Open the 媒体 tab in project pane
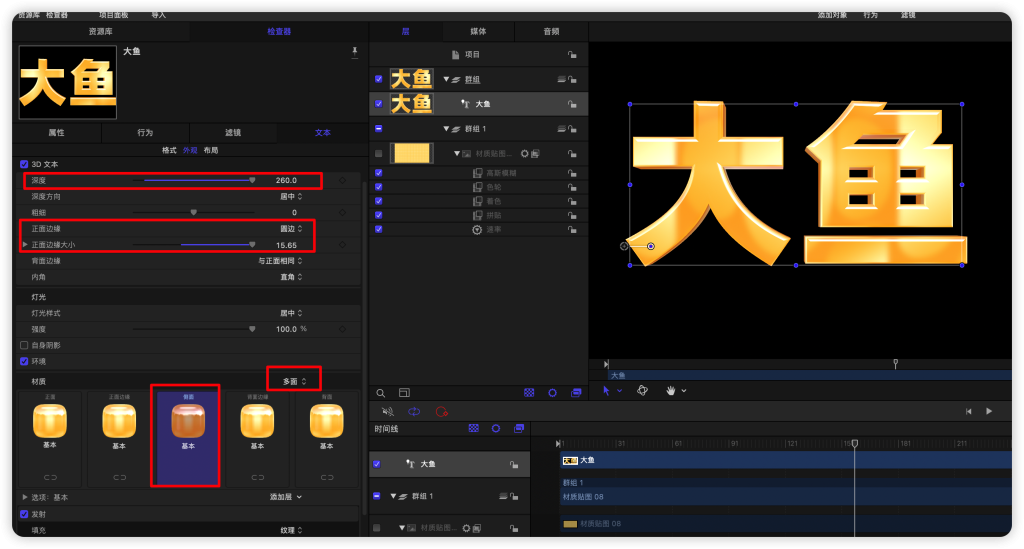This screenshot has height=549, width=1024. pyautogui.click(x=478, y=32)
